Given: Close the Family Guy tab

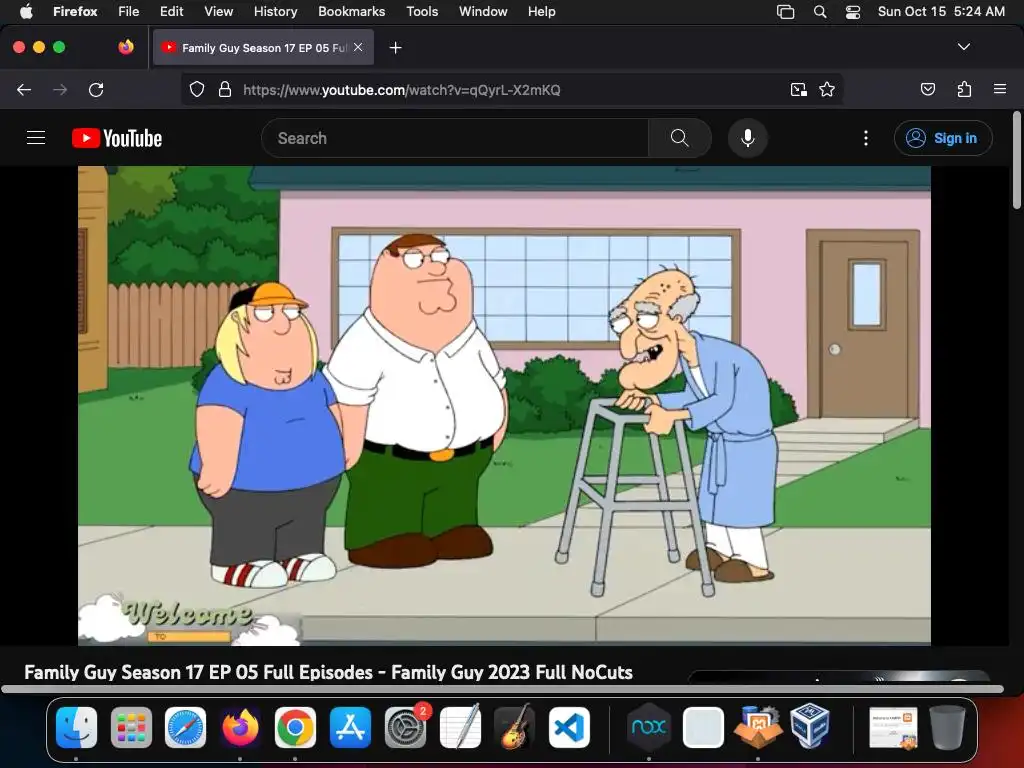Looking at the screenshot, I should pos(358,47).
